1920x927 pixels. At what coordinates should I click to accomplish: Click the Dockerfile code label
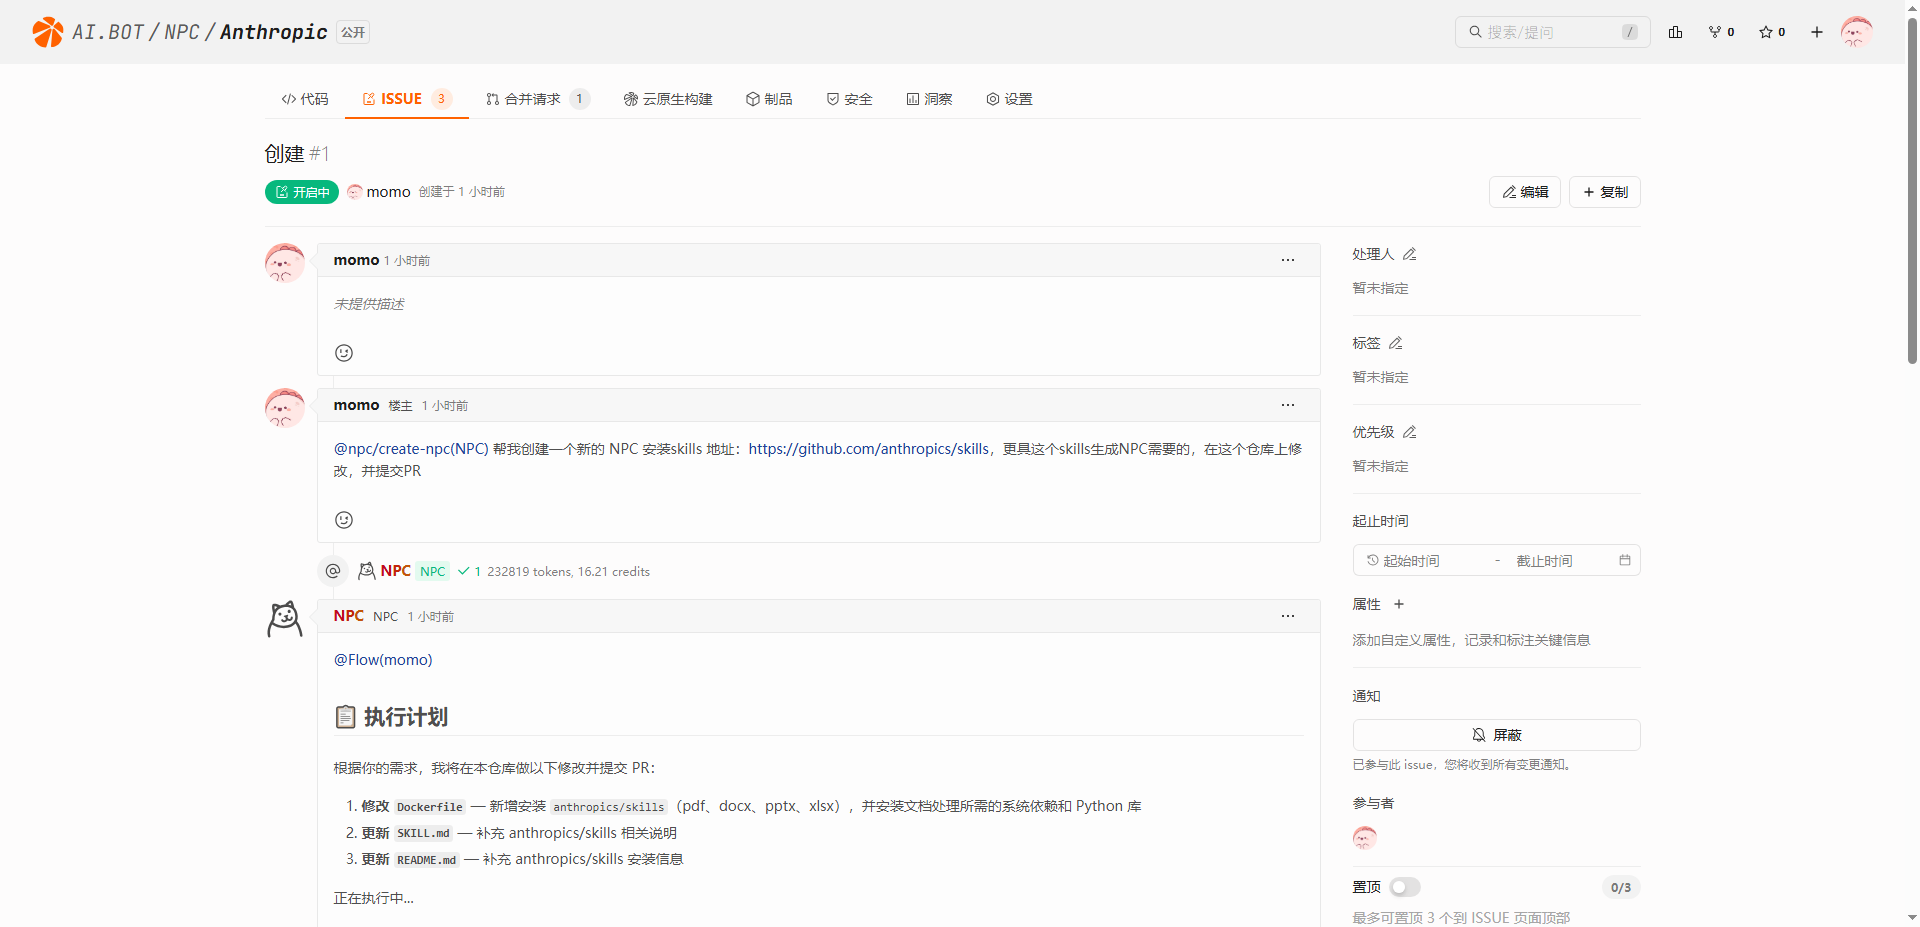(430, 807)
